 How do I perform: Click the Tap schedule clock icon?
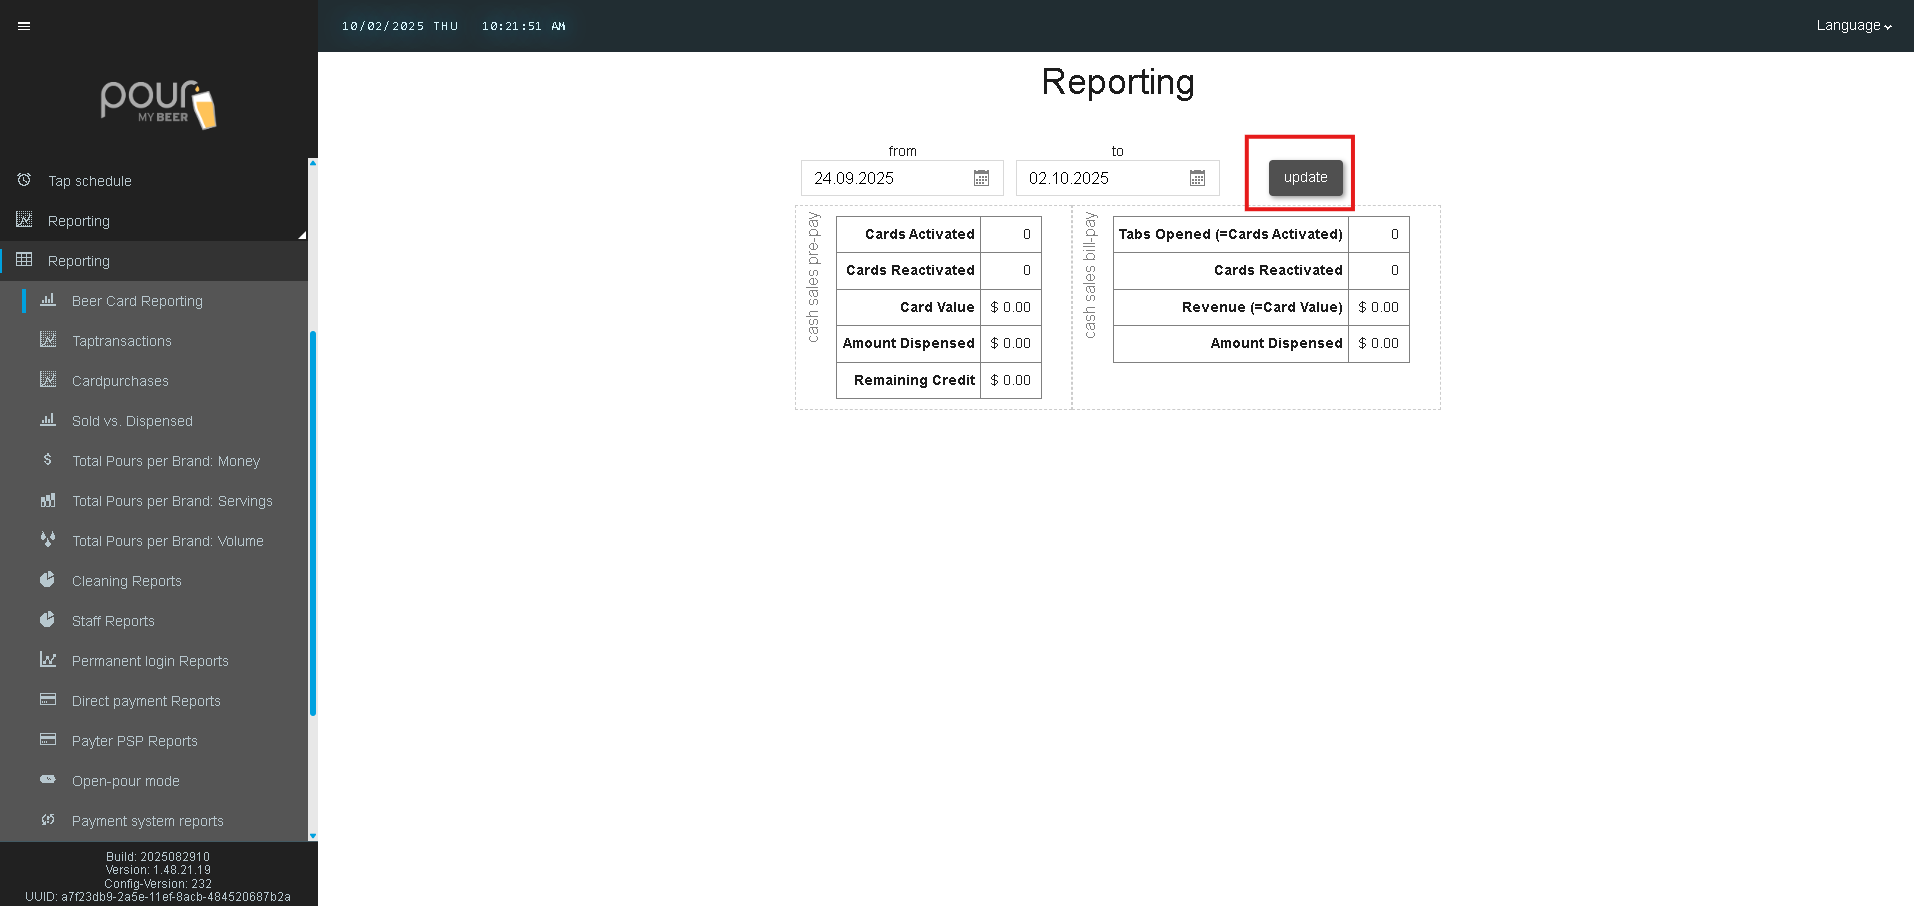[24, 180]
